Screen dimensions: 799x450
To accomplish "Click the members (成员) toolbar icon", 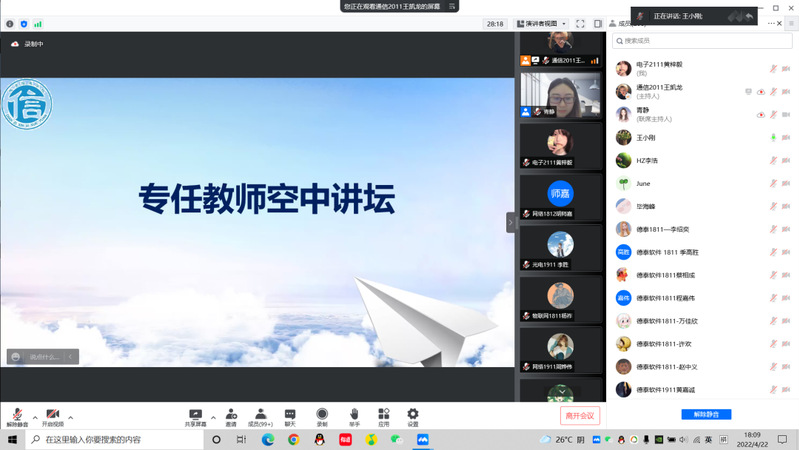I will [x=260, y=416].
